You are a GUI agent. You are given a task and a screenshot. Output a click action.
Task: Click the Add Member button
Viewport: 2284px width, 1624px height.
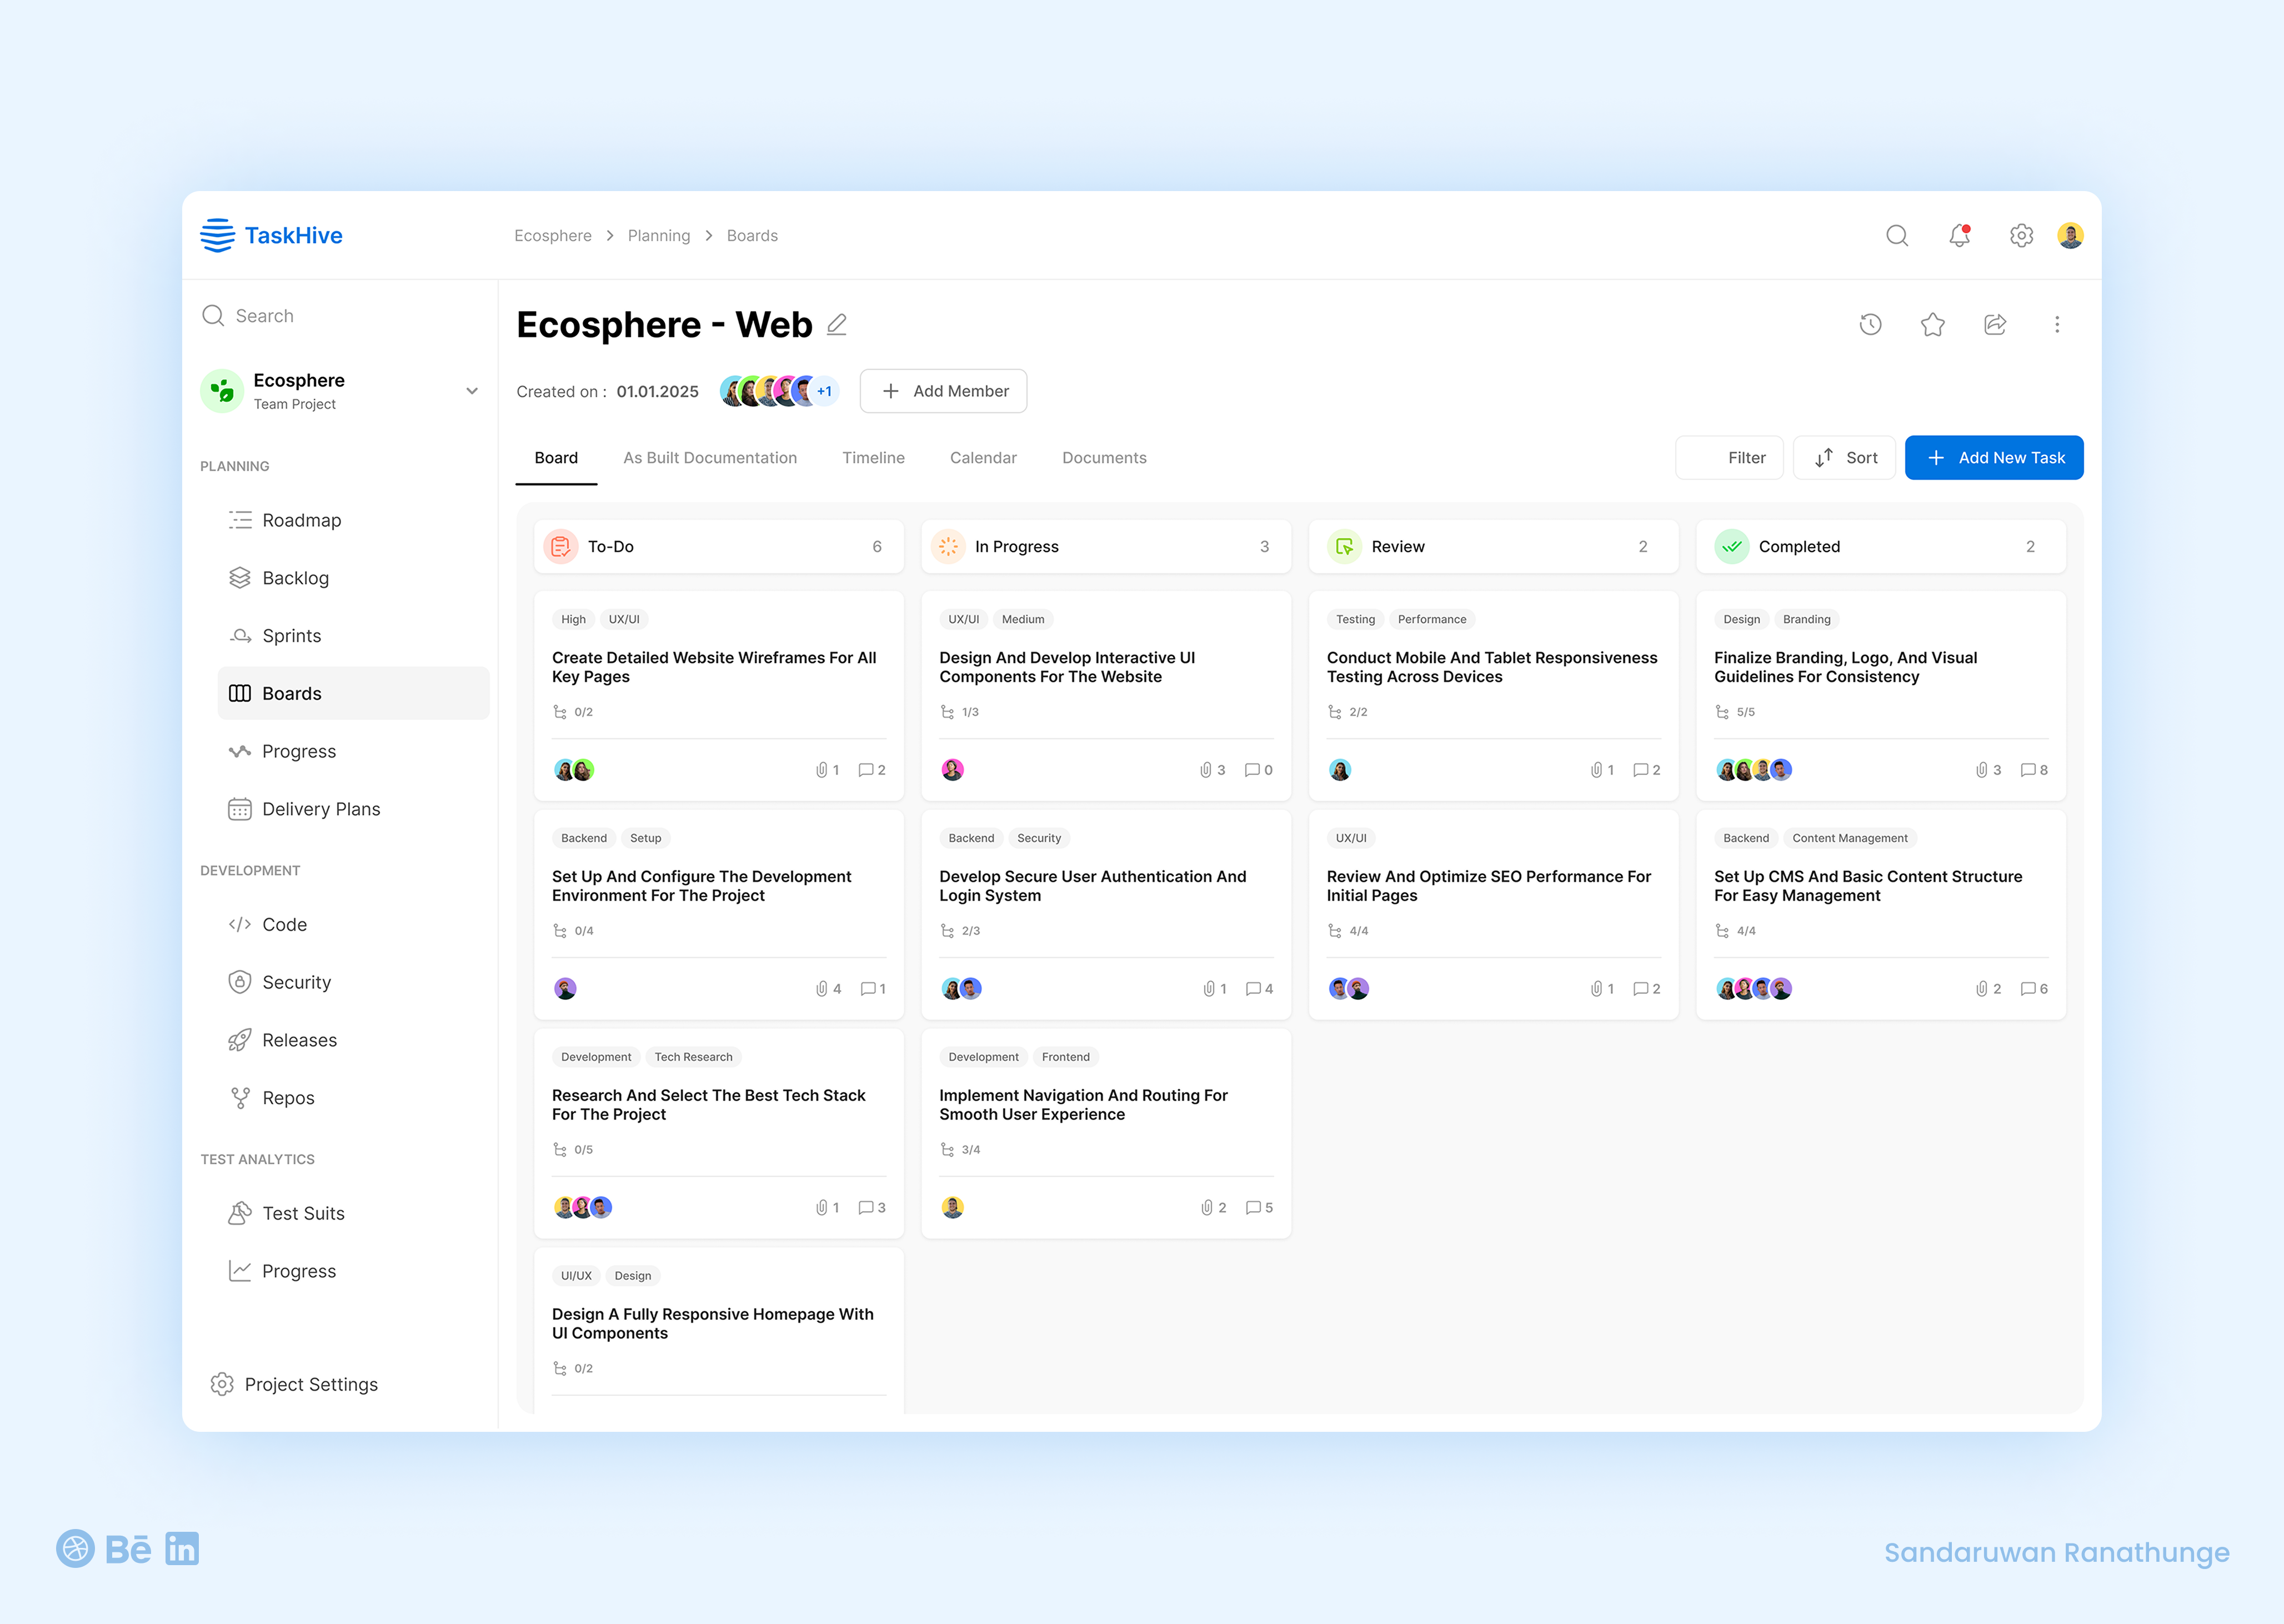pyautogui.click(x=942, y=391)
